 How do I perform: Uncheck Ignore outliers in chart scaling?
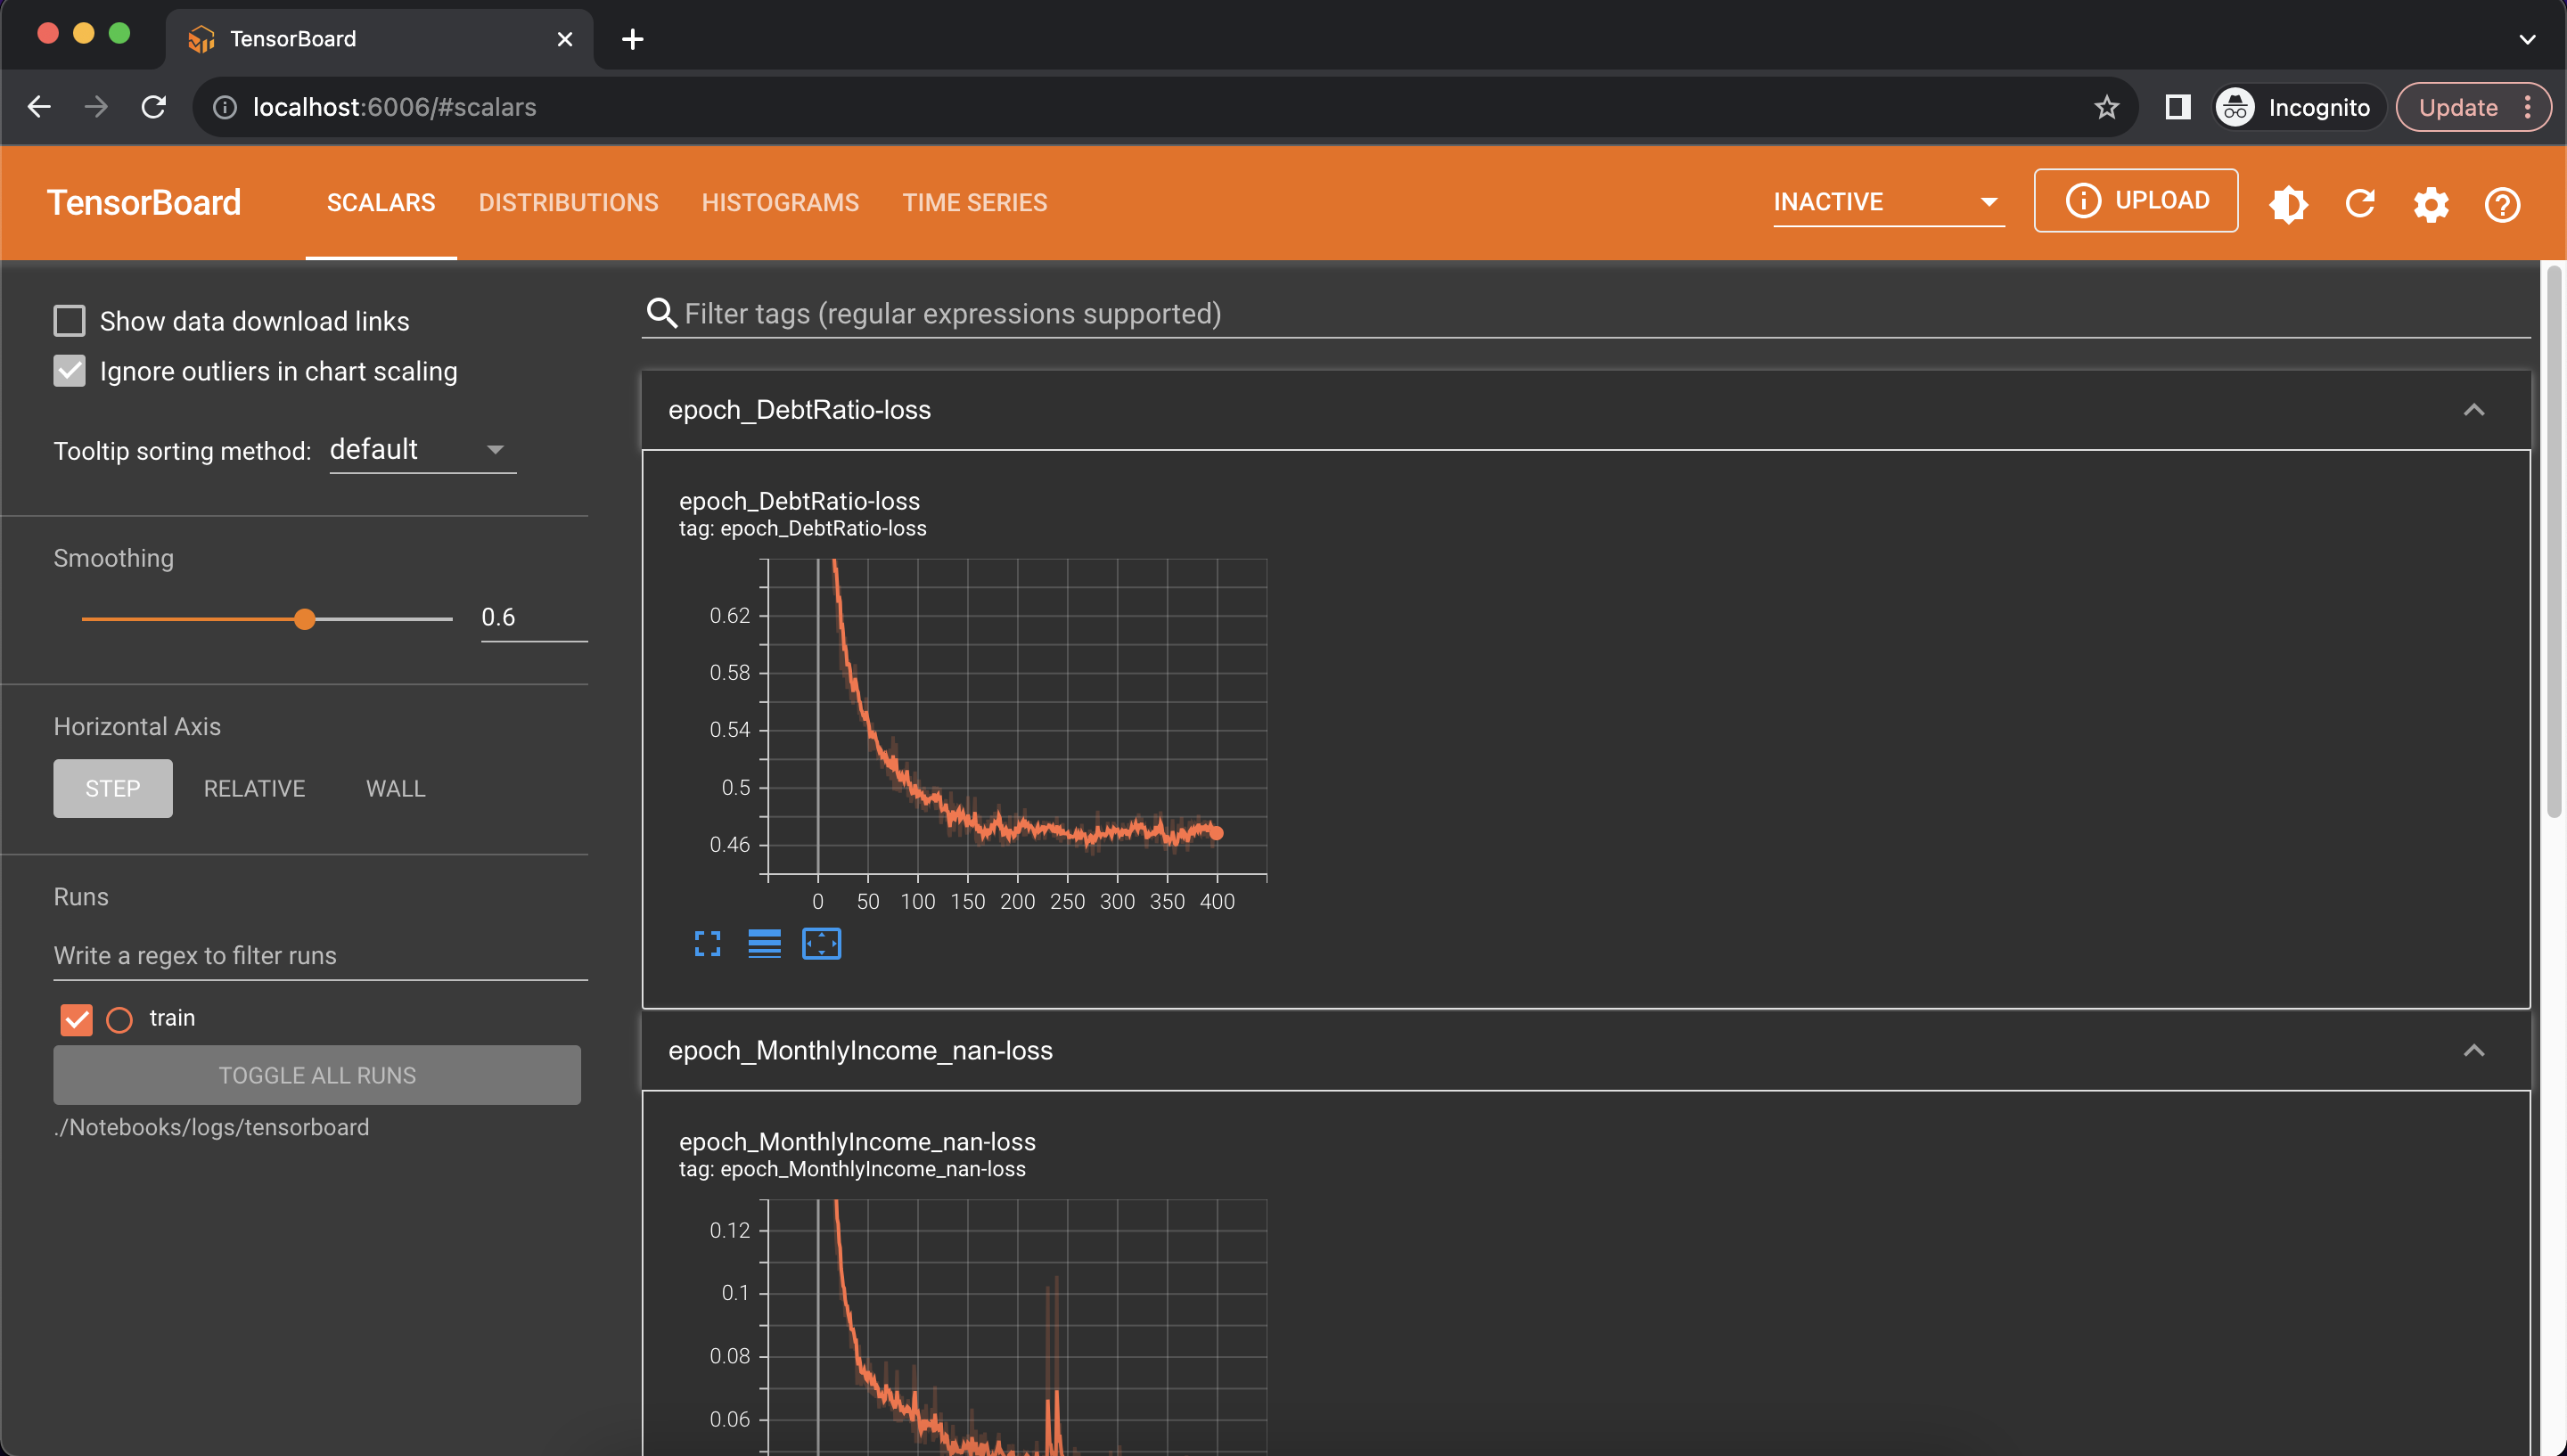click(69, 371)
